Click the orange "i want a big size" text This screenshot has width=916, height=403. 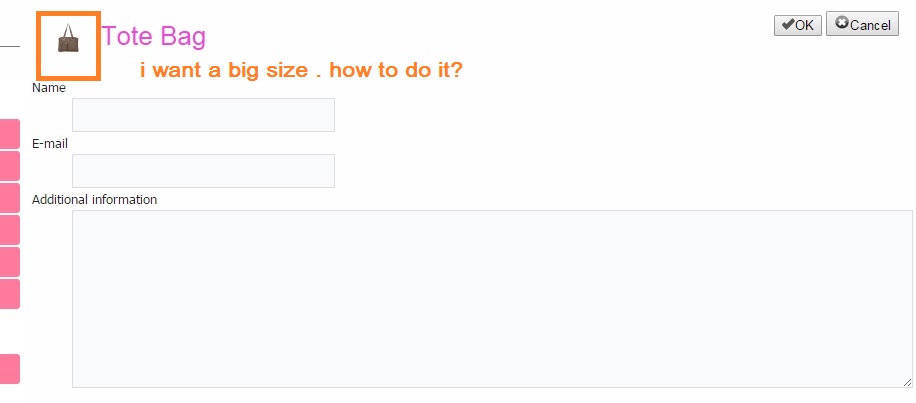[300, 71]
